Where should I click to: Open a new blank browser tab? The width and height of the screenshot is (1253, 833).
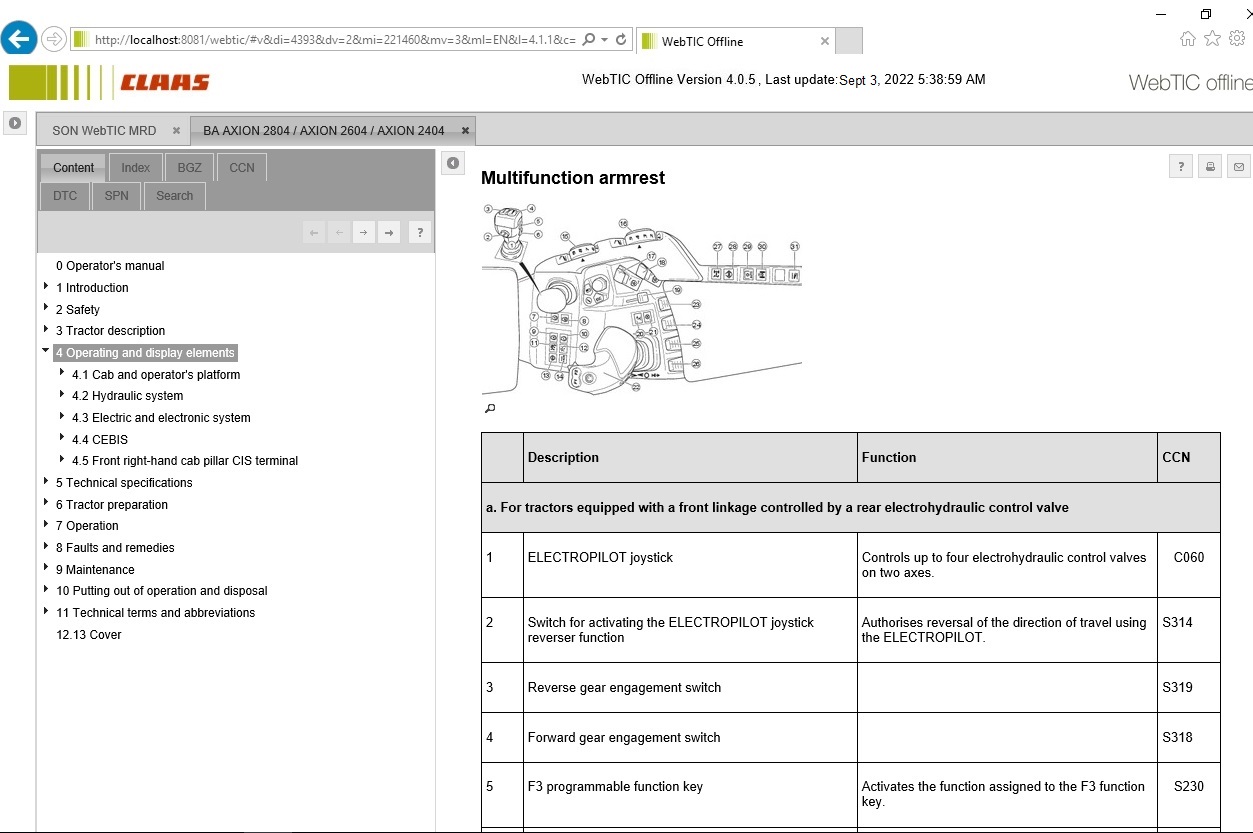pyautogui.click(x=848, y=41)
